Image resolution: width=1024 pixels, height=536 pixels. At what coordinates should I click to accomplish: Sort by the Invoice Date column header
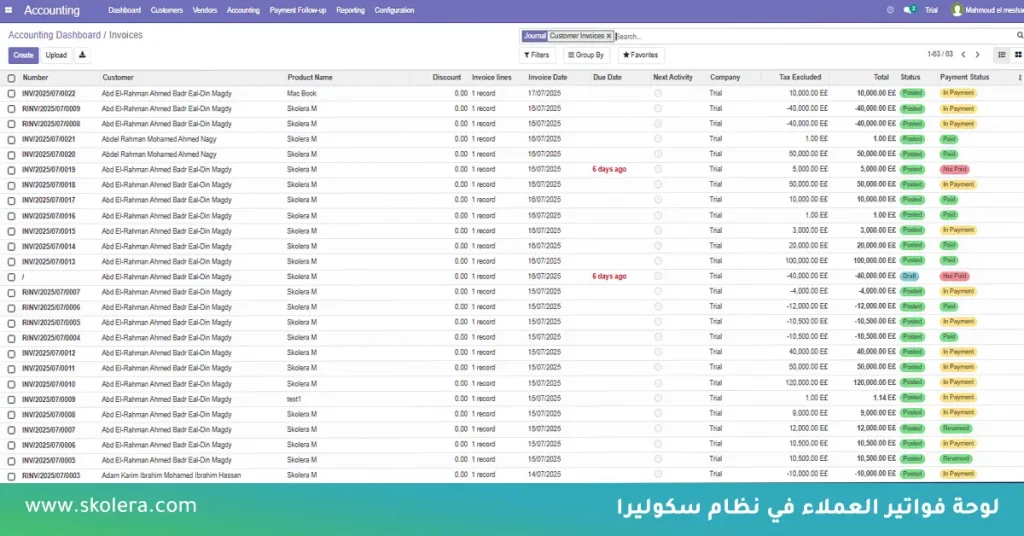click(x=547, y=78)
